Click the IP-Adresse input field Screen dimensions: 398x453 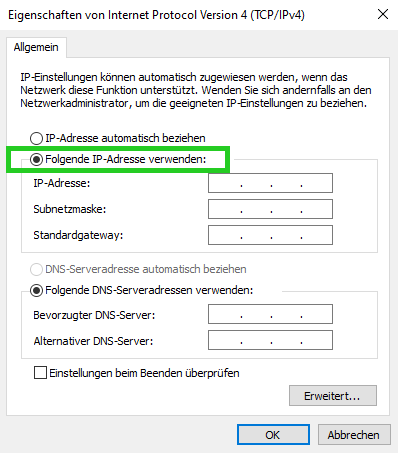(270, 183)
